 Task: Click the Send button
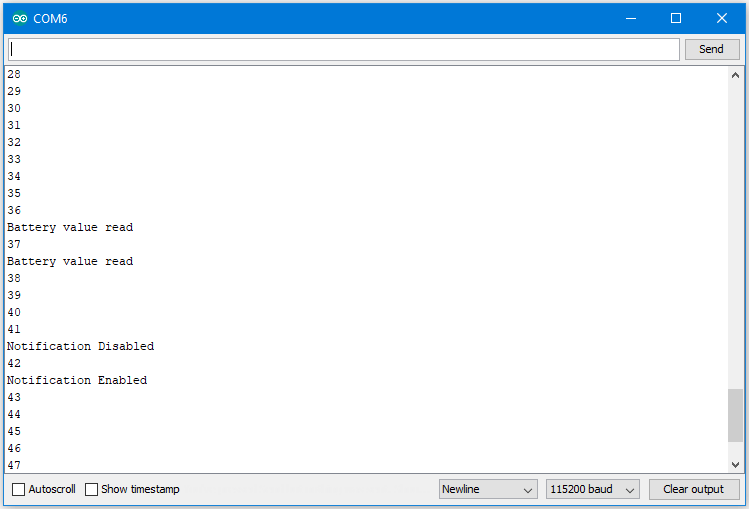click(712, 49)
